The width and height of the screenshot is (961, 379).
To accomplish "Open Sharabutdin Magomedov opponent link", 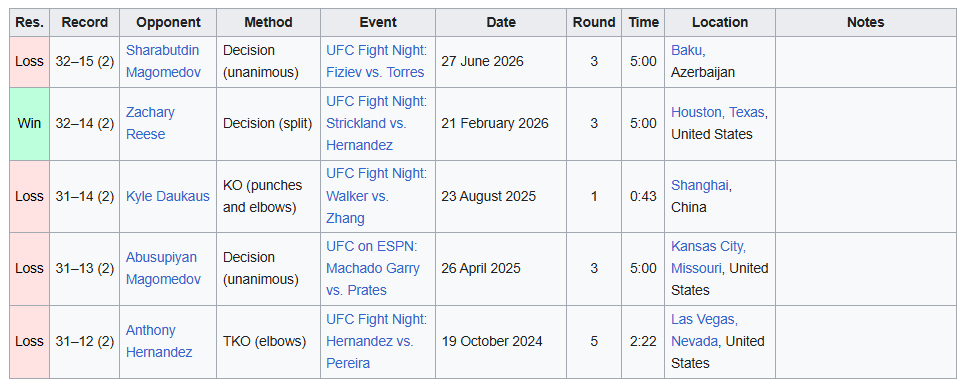I will point(163,61).
